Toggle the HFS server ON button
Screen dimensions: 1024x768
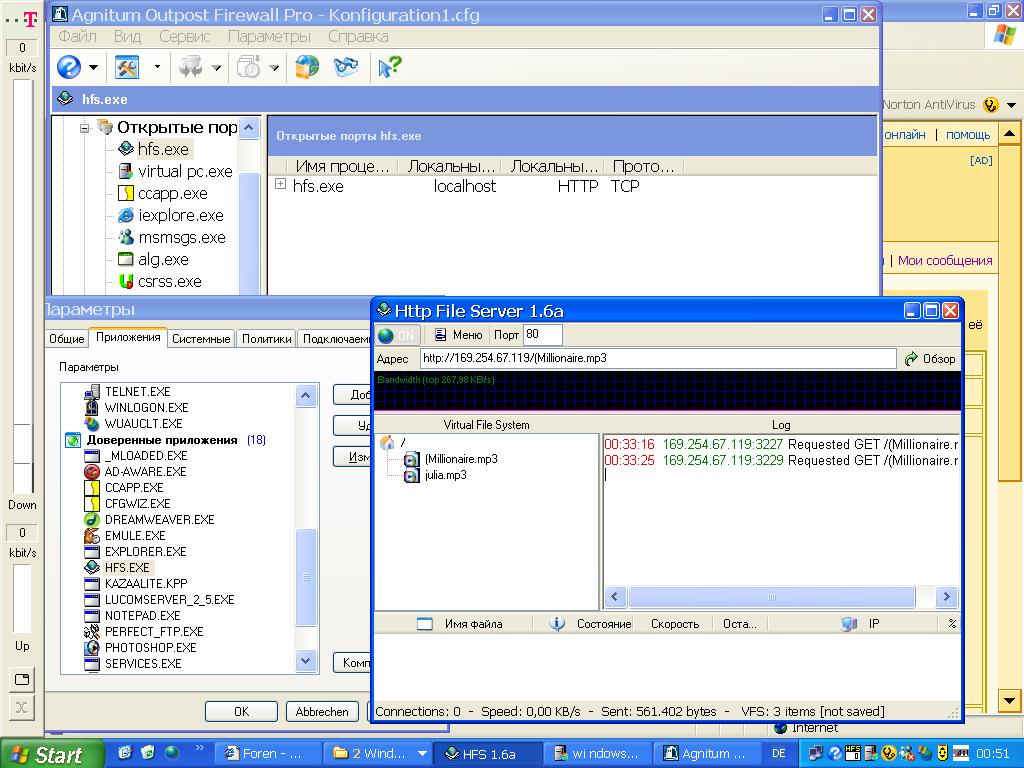point(398,335)
